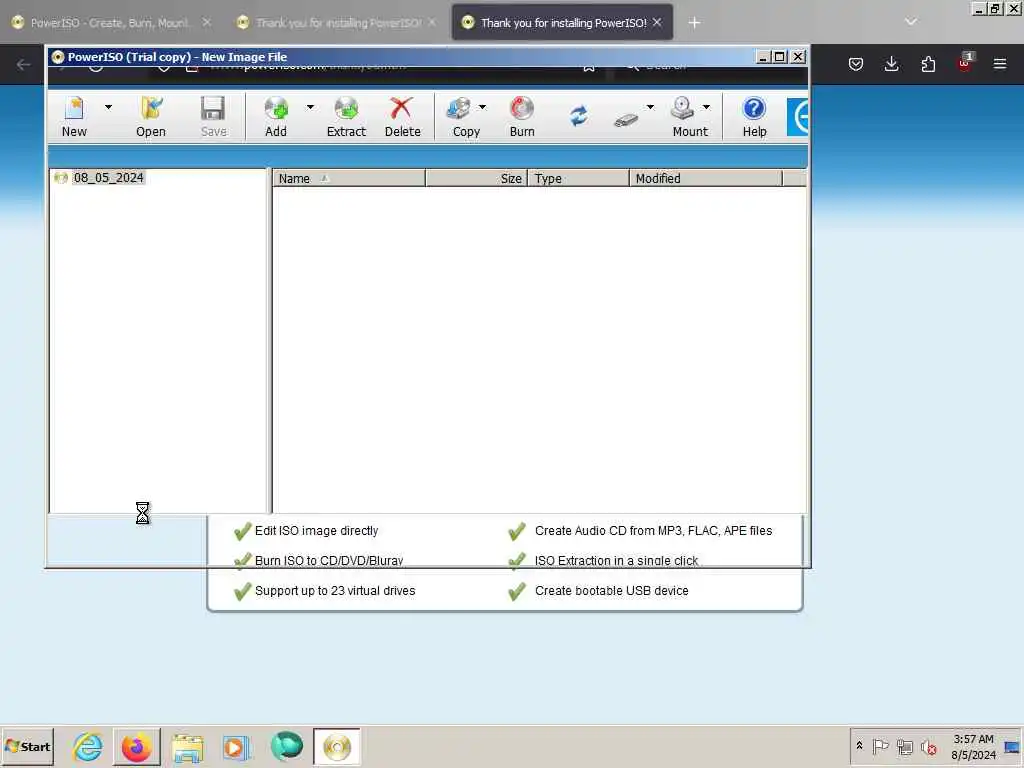Sort by the Type column header
The image size is (1024, 768).
578,178
